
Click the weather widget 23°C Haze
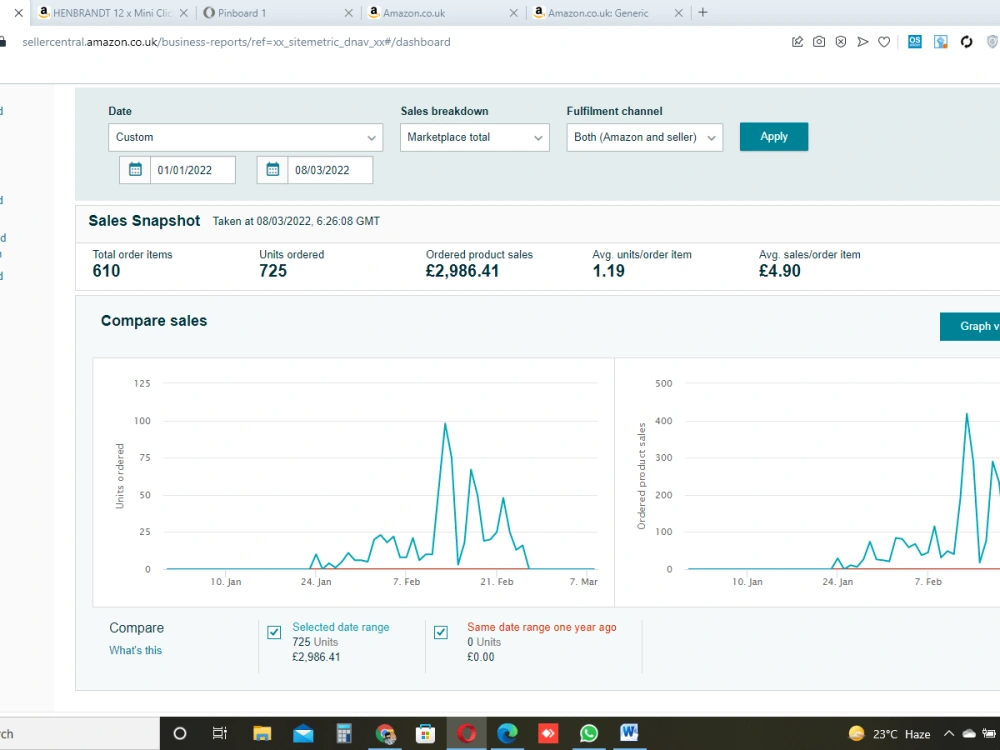tap(889, 733)
